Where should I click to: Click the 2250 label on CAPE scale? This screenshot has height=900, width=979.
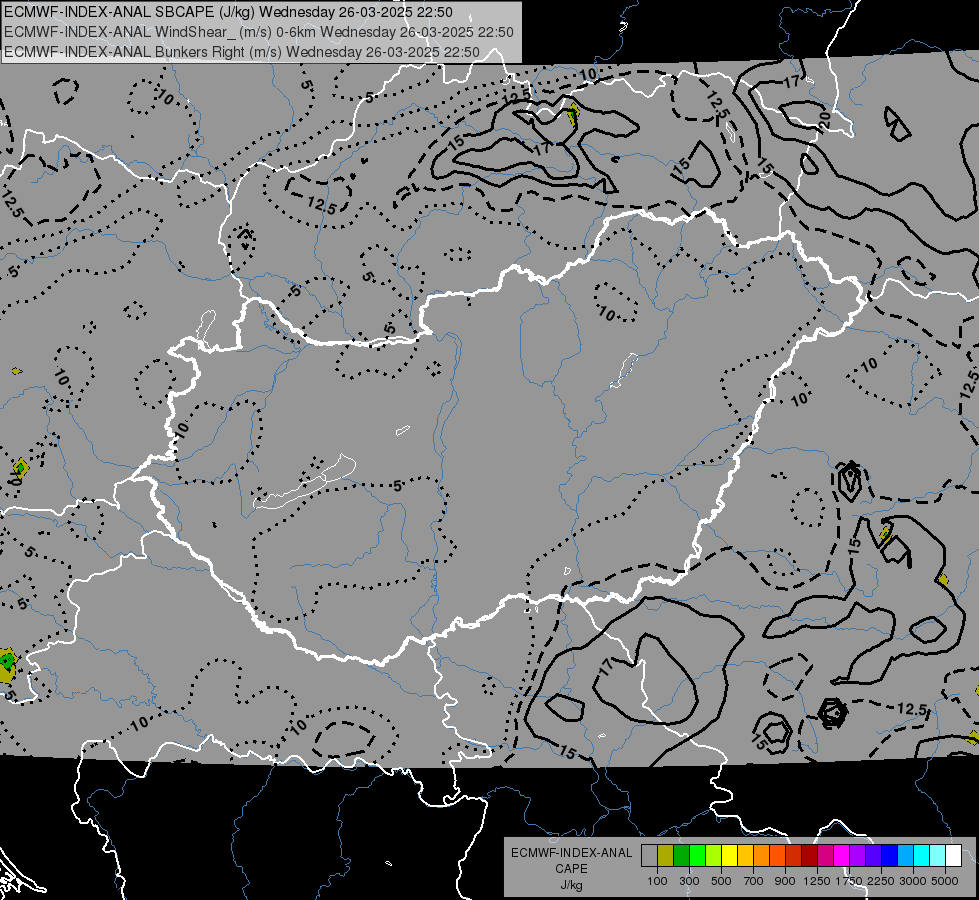coord(881,881)
